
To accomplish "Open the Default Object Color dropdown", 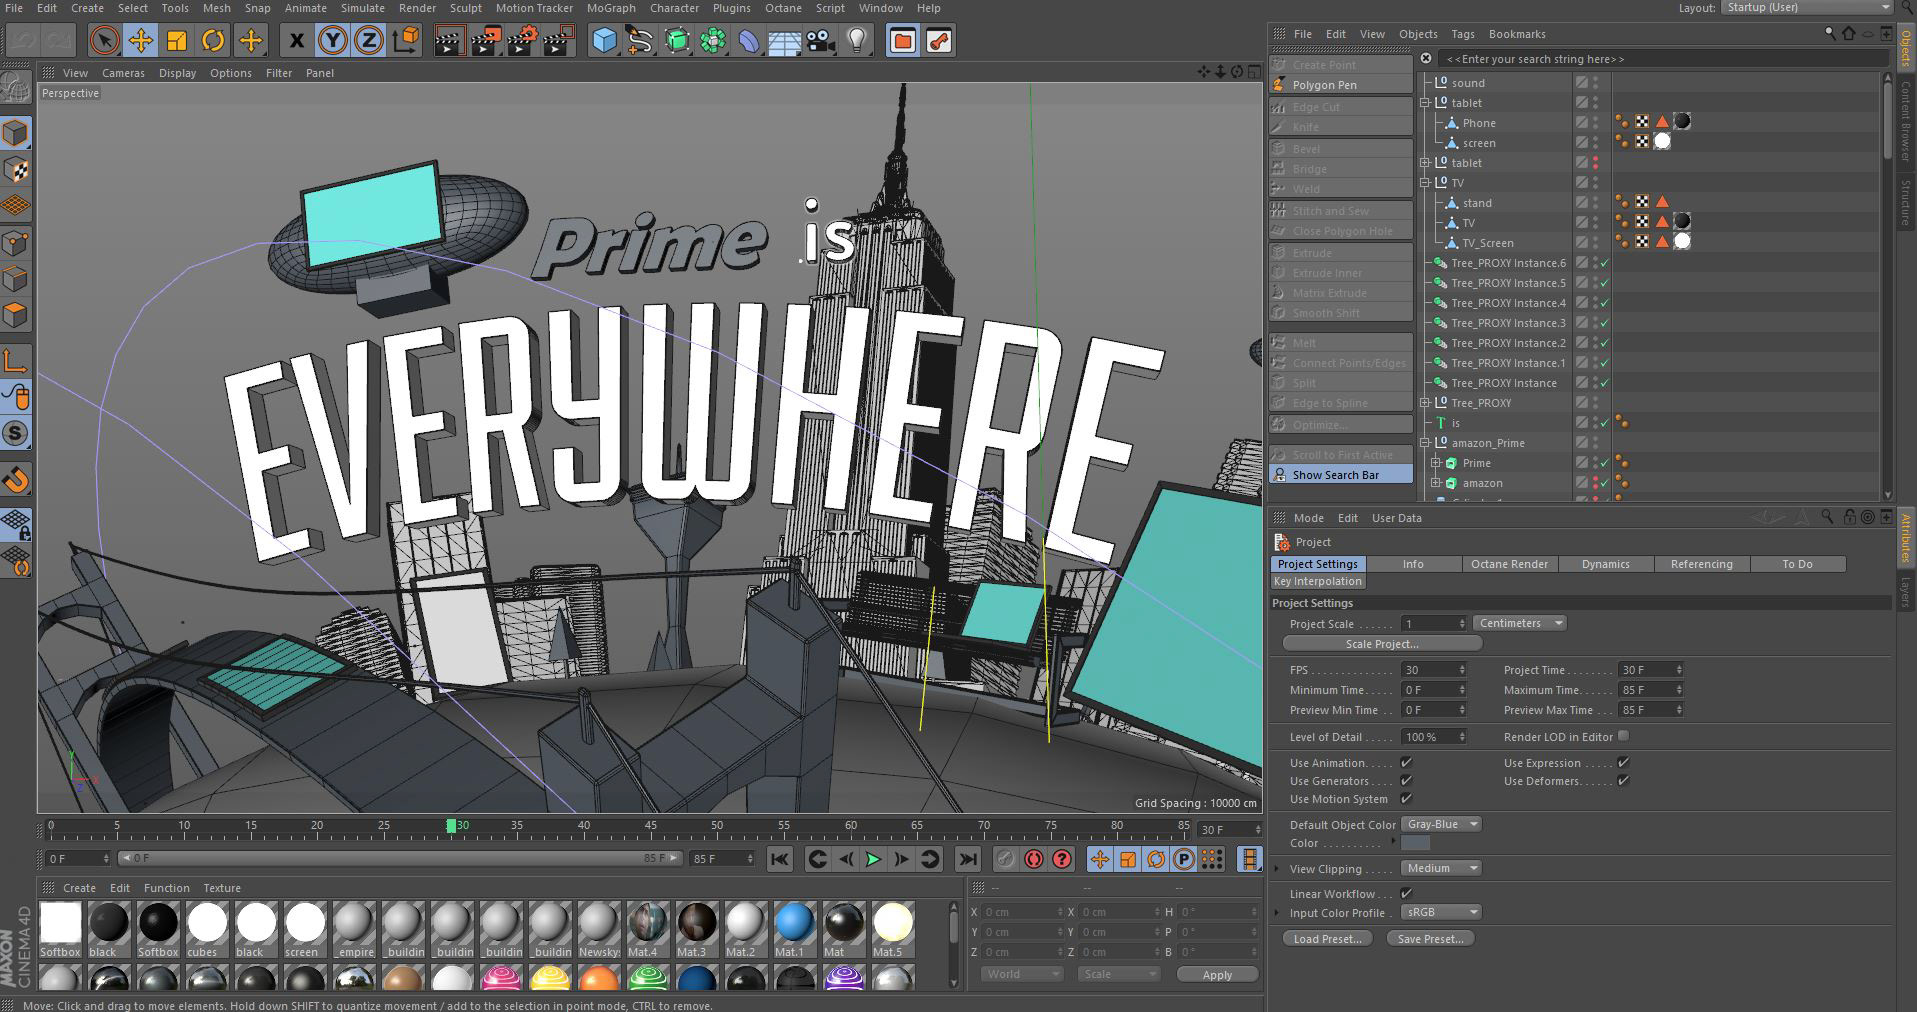I will pos(1440,824).
